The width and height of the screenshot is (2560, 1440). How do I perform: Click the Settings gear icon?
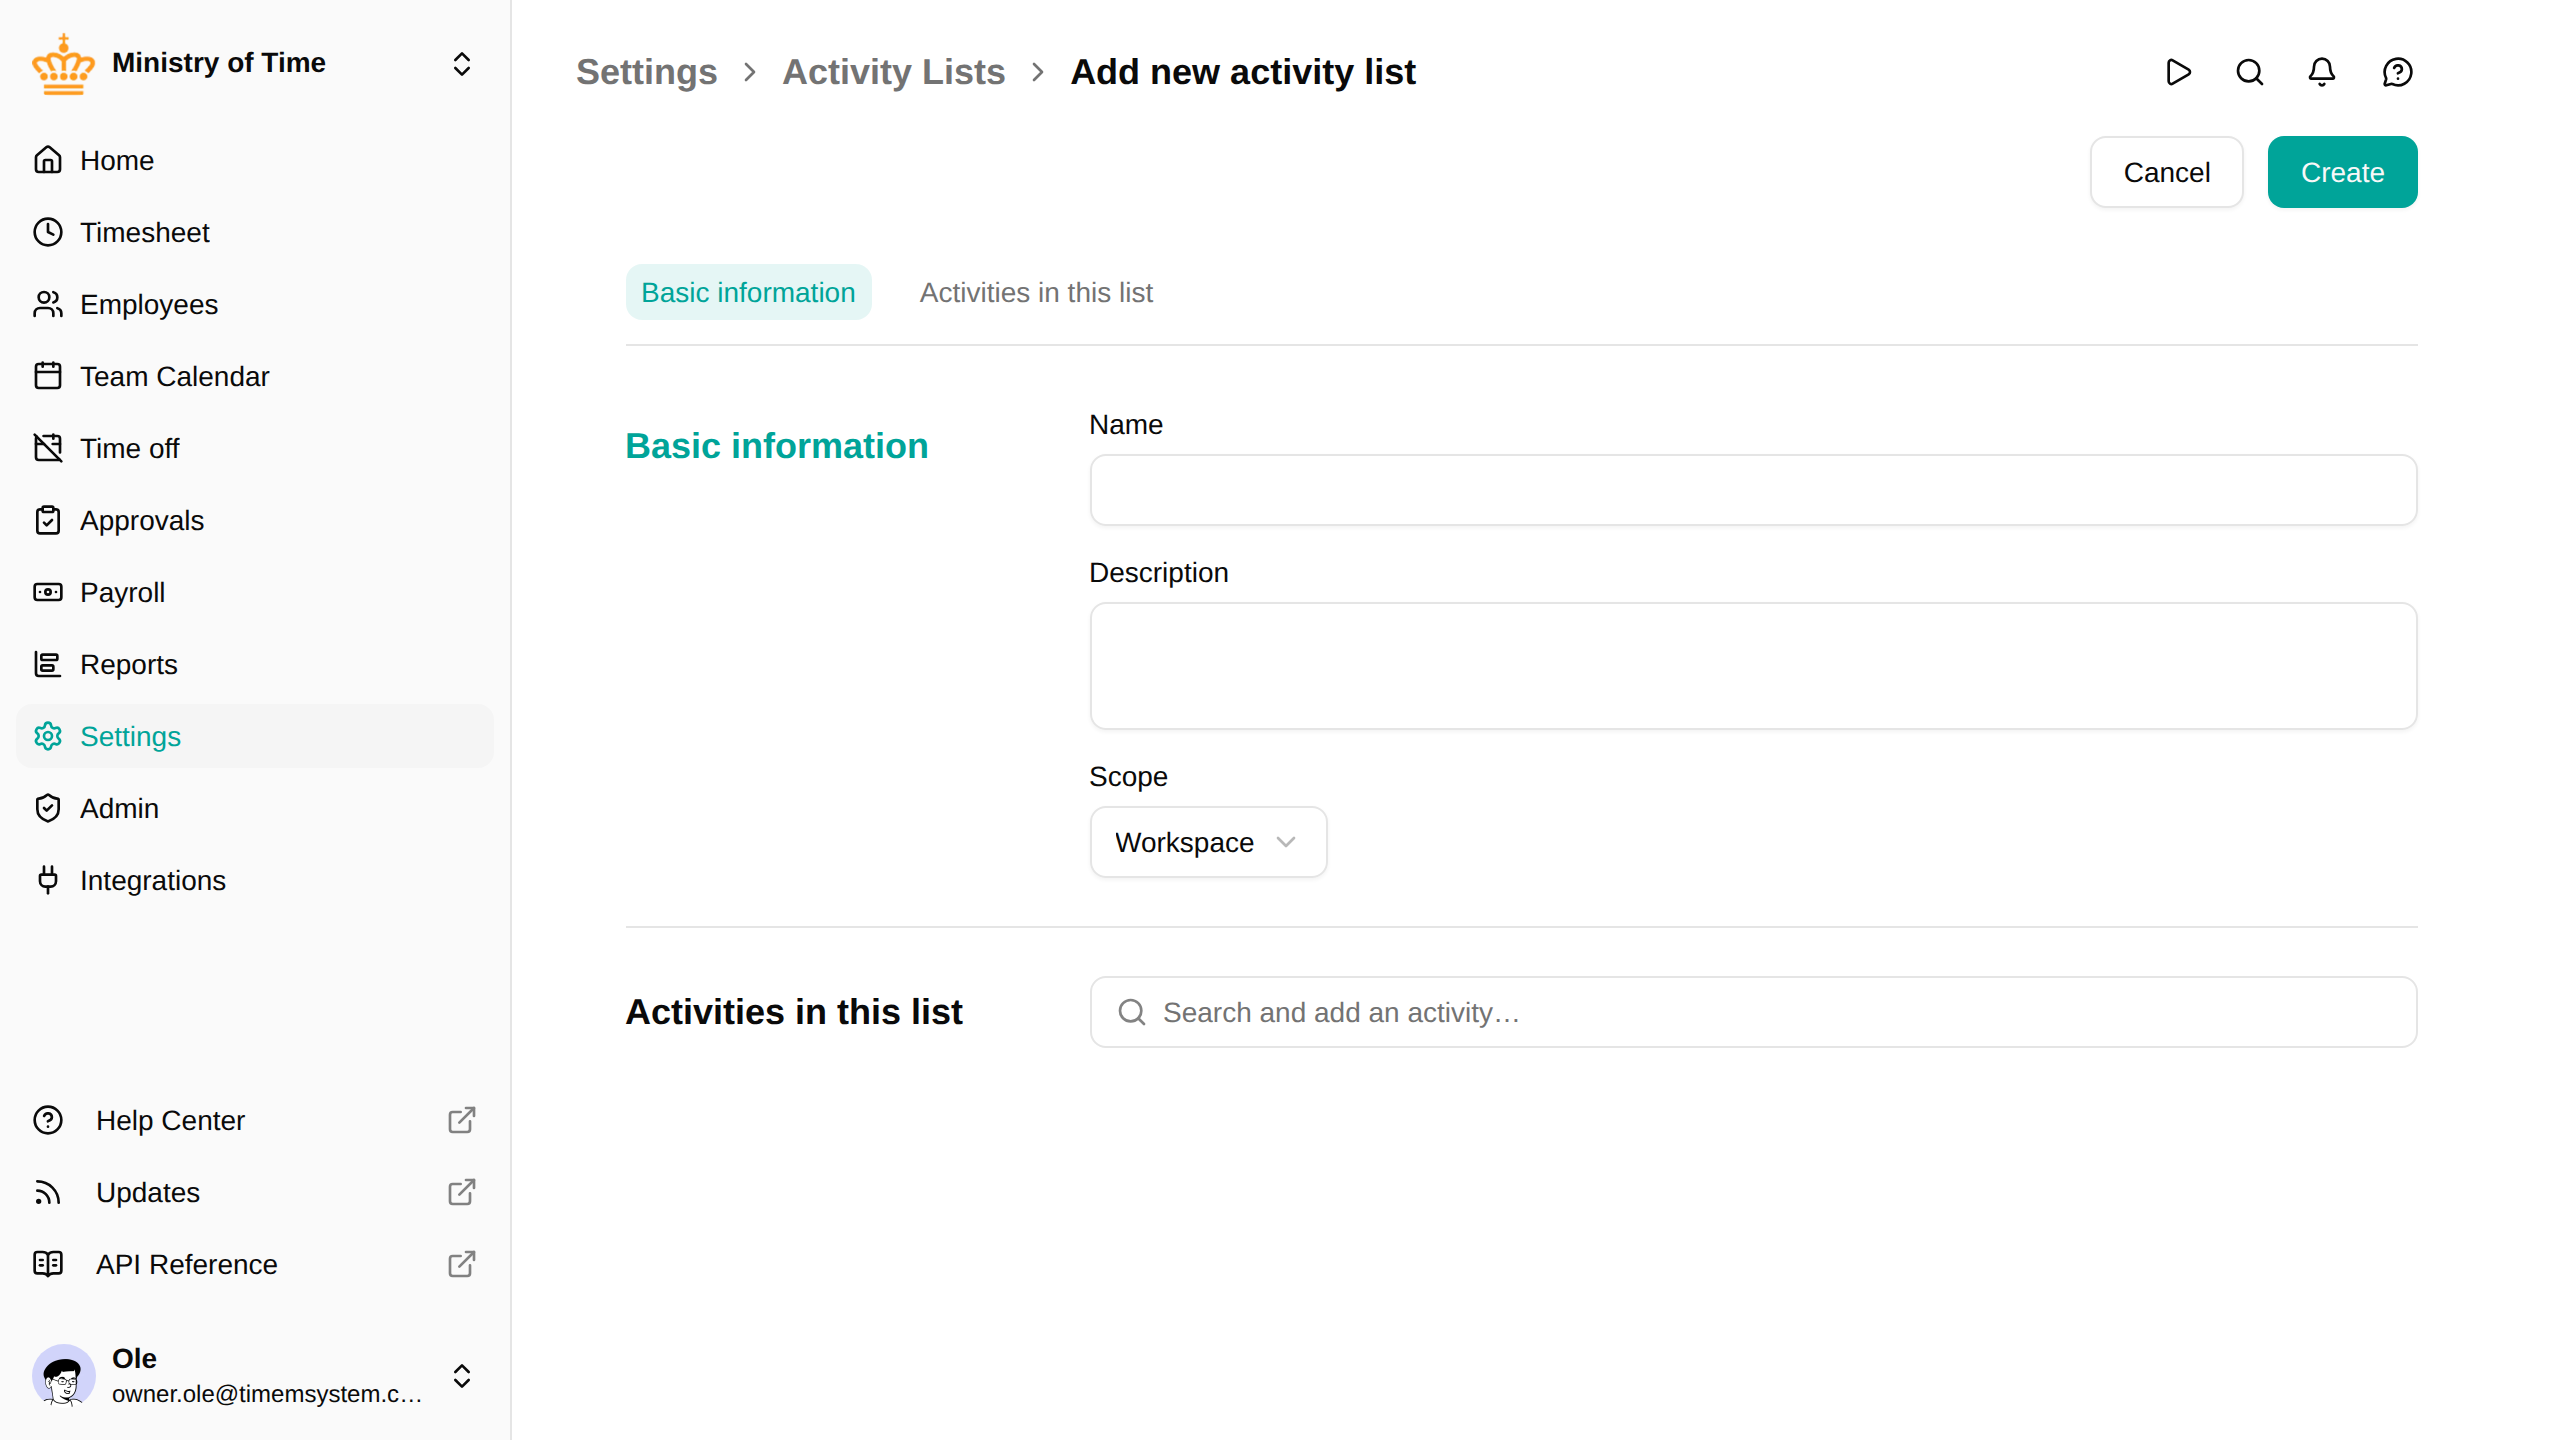48,736
